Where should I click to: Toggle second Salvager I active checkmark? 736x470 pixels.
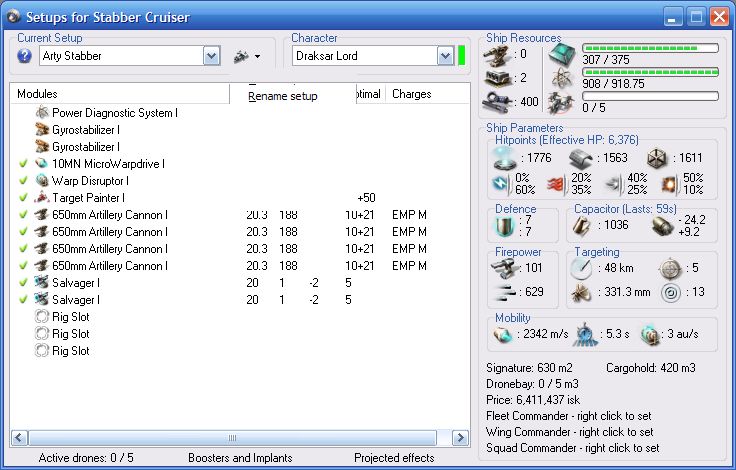(23, 300)
